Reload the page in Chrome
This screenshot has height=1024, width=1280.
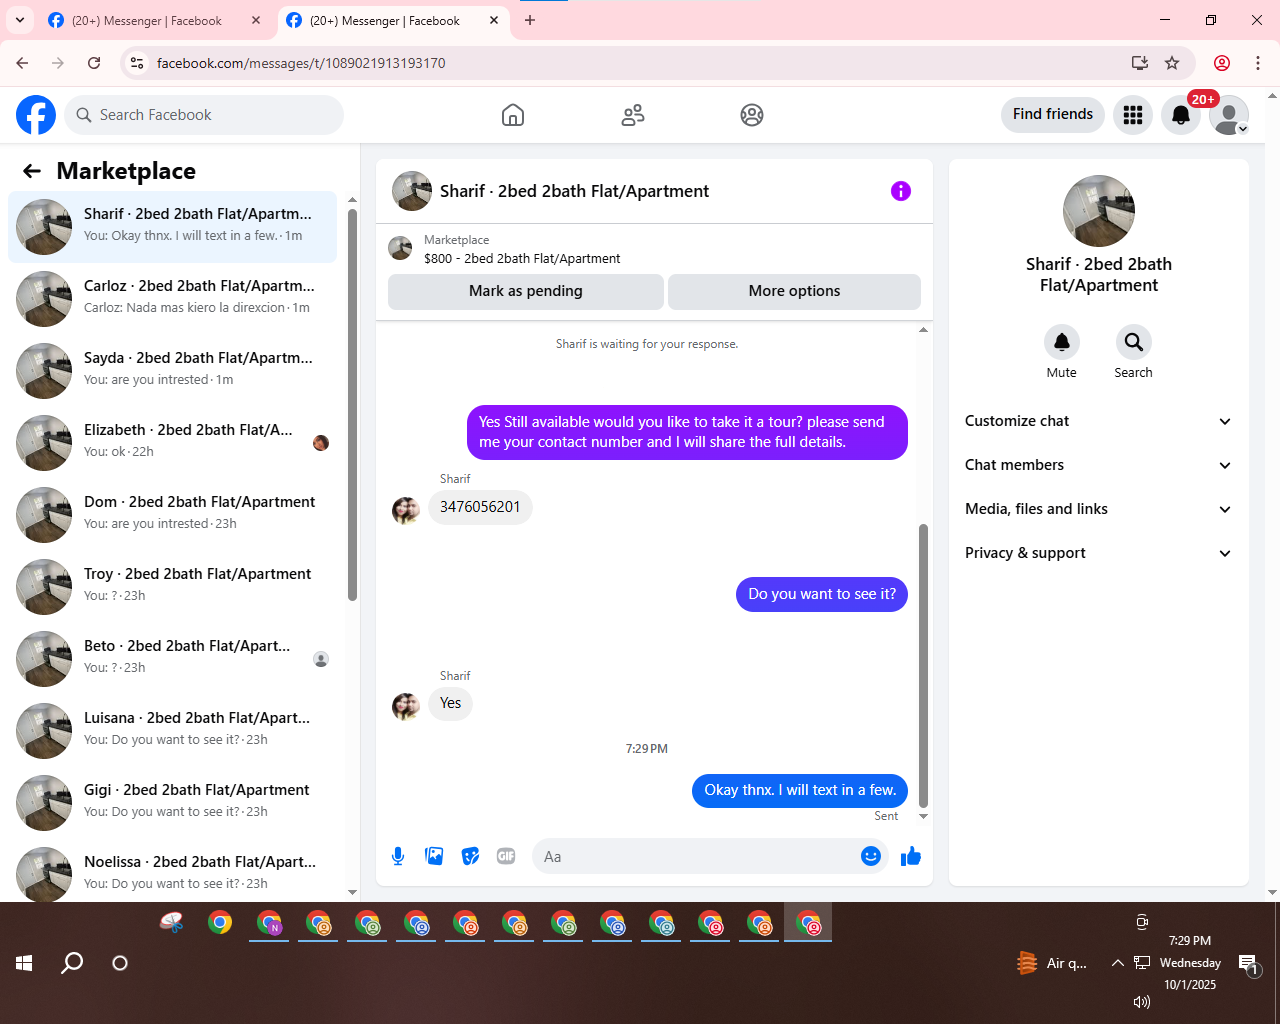pos(94,63)
